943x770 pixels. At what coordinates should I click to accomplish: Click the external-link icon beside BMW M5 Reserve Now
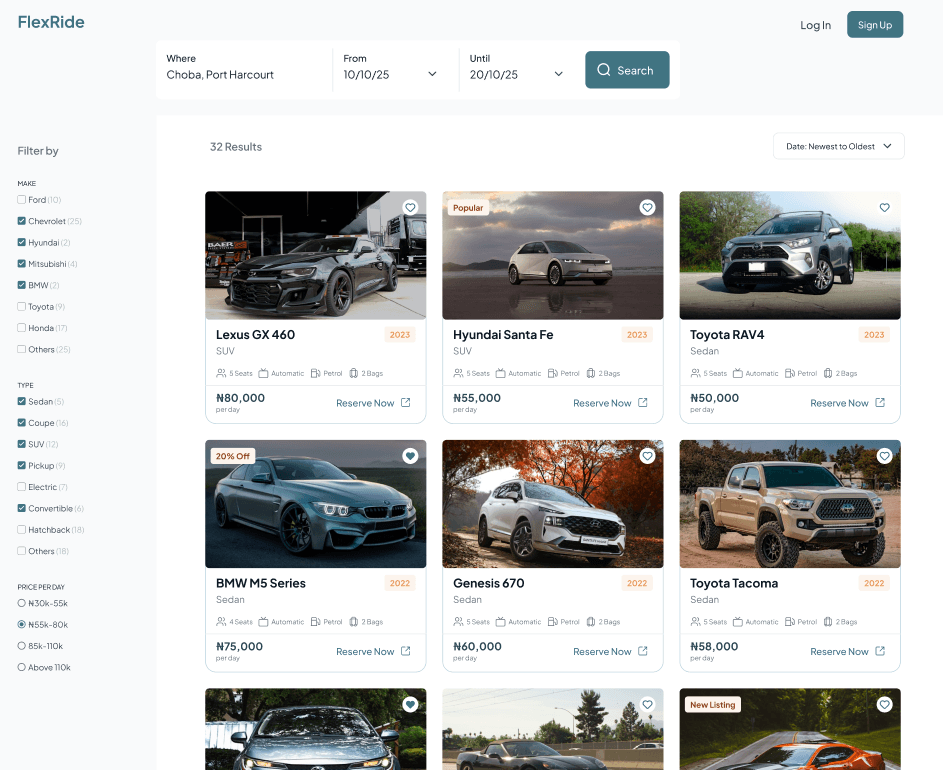404,651
